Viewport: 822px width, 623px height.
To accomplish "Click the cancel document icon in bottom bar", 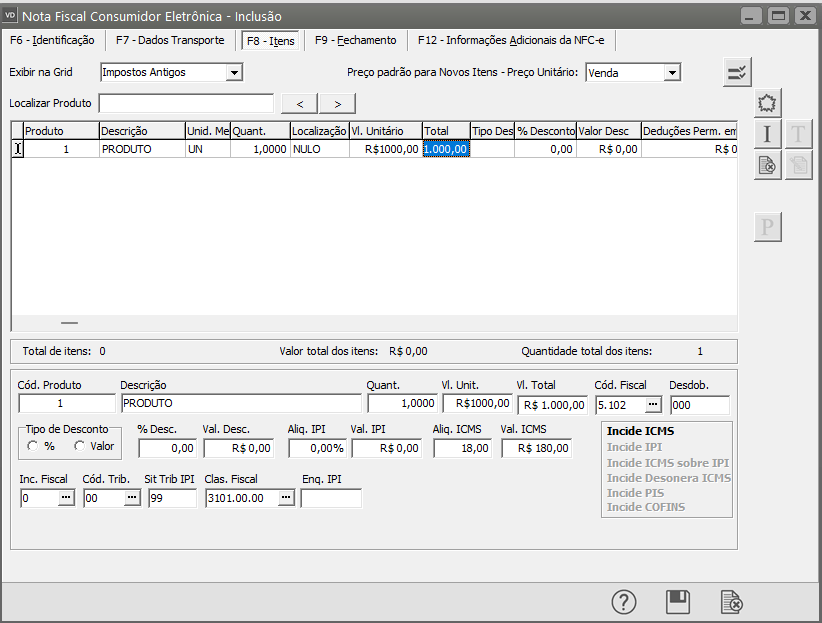I will 732,602.
